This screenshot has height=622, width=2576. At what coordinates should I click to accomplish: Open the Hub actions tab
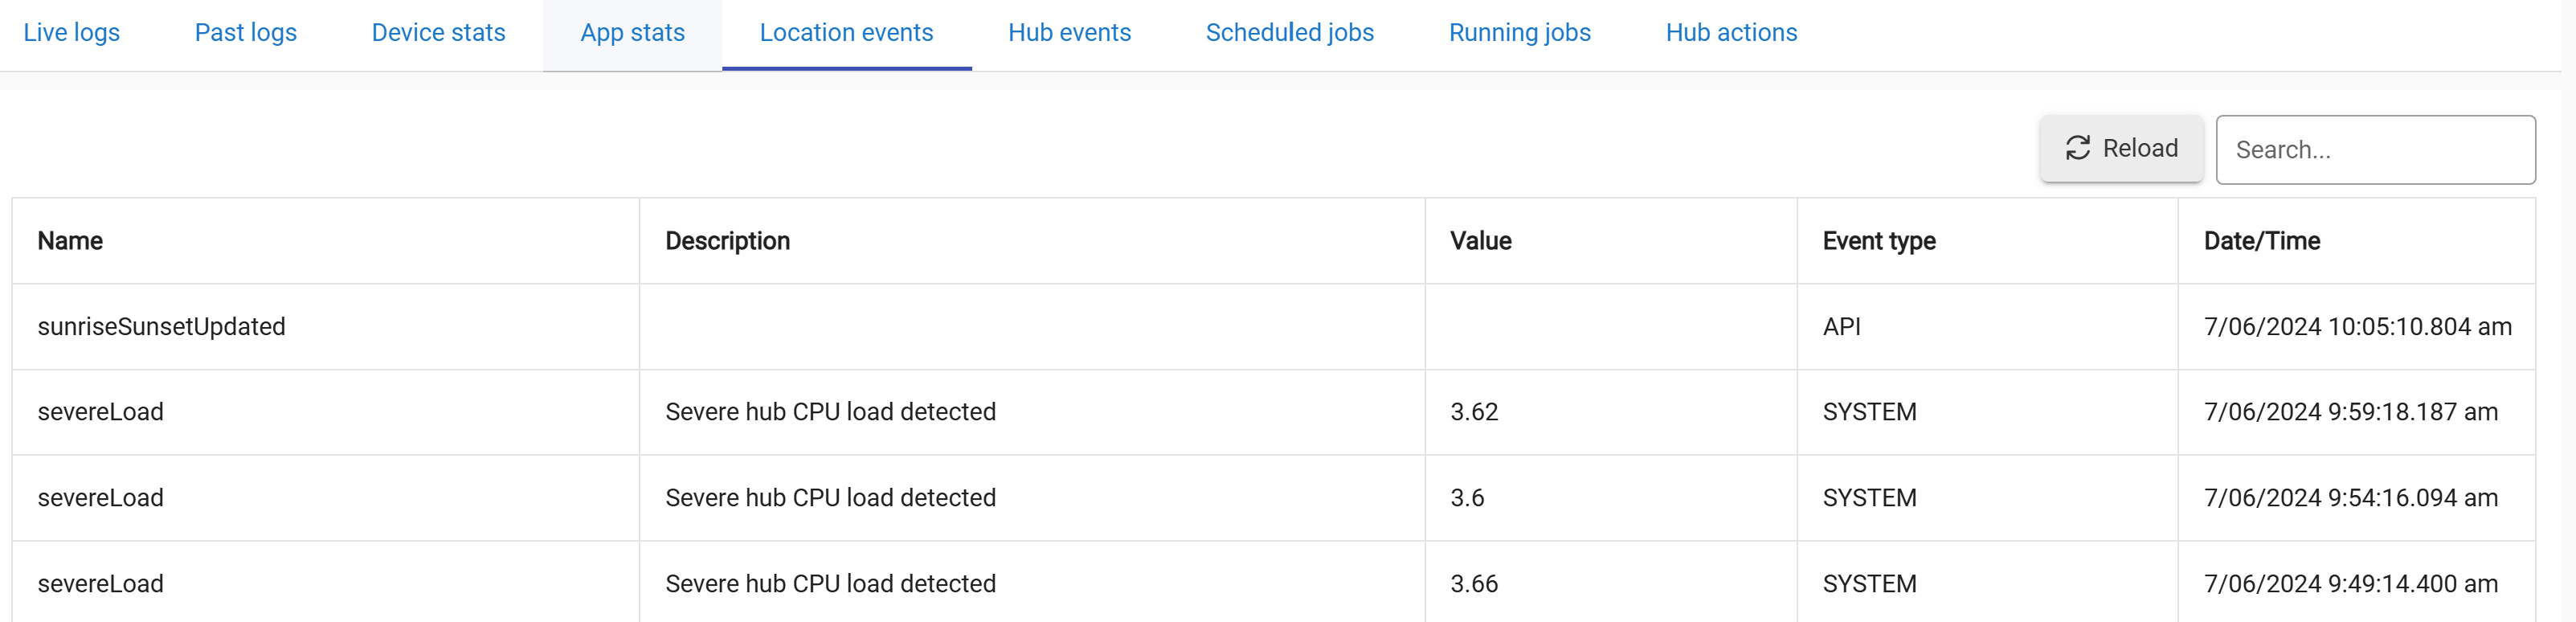tap(1731, 33)
